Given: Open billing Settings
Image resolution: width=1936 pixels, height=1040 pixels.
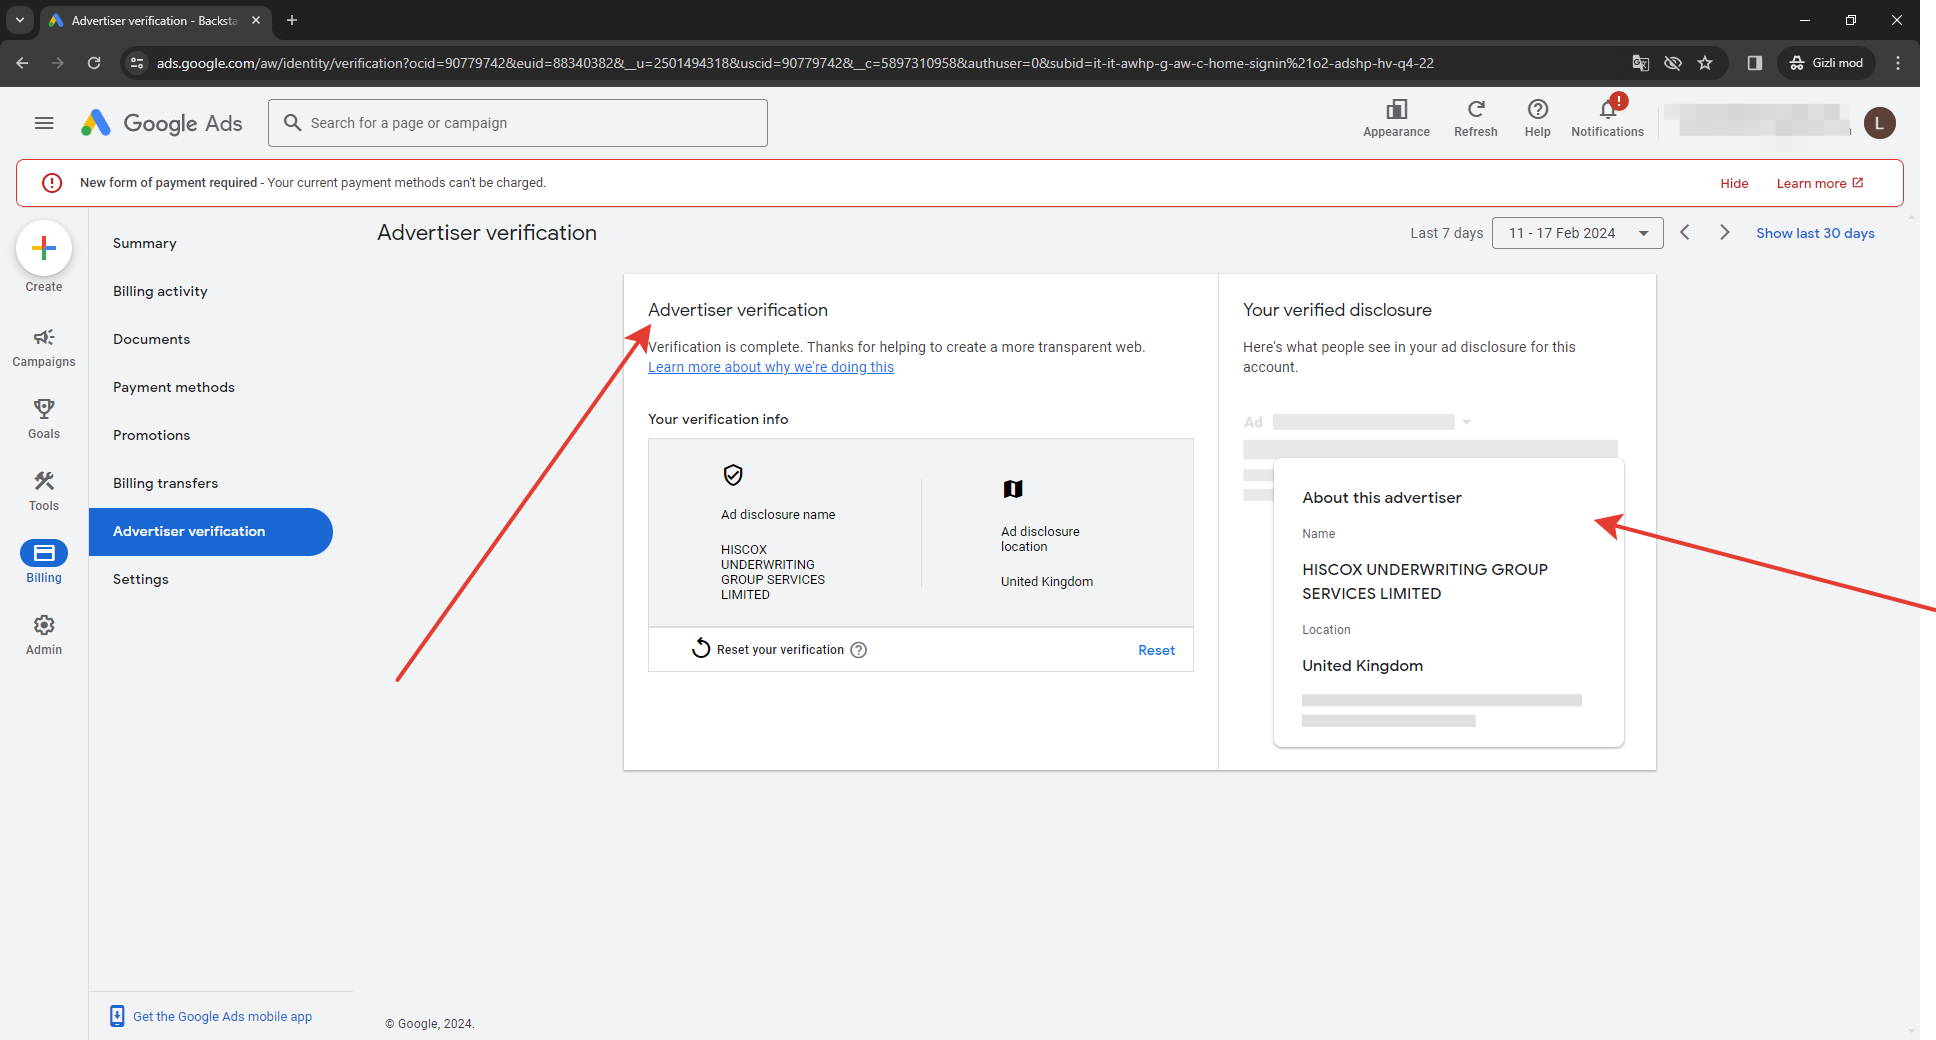Looking at the screenshot, I should coord(140,579).
